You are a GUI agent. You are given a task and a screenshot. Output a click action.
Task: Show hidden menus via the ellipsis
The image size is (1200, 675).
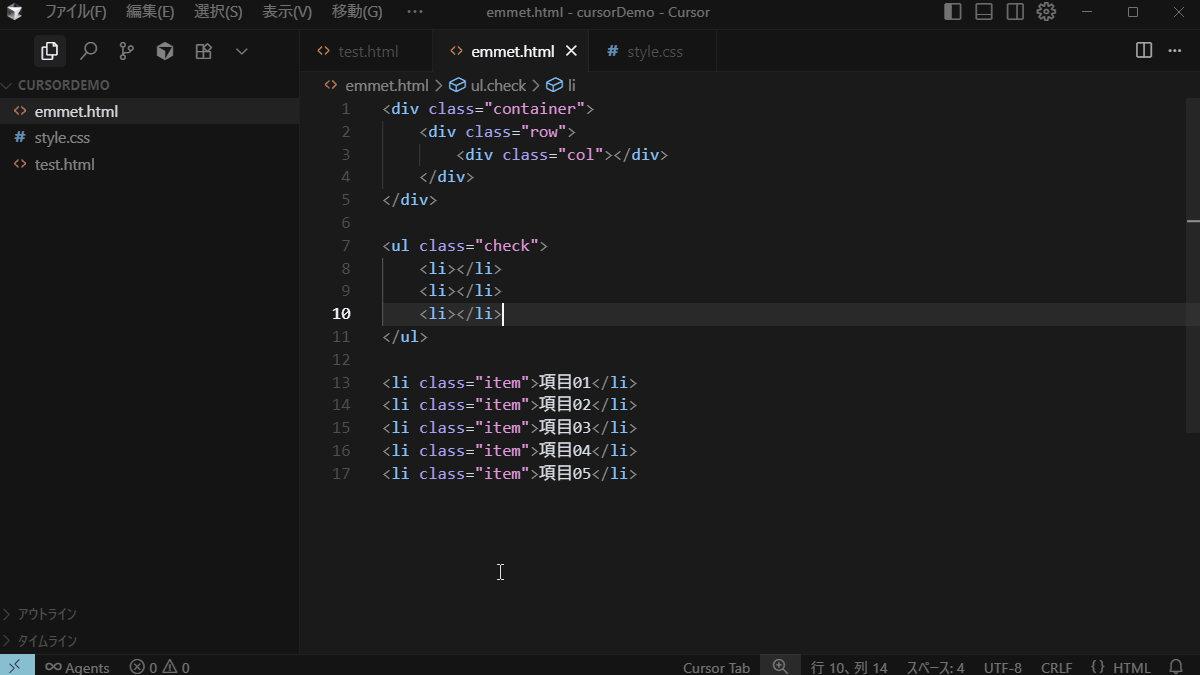(415, 12)
